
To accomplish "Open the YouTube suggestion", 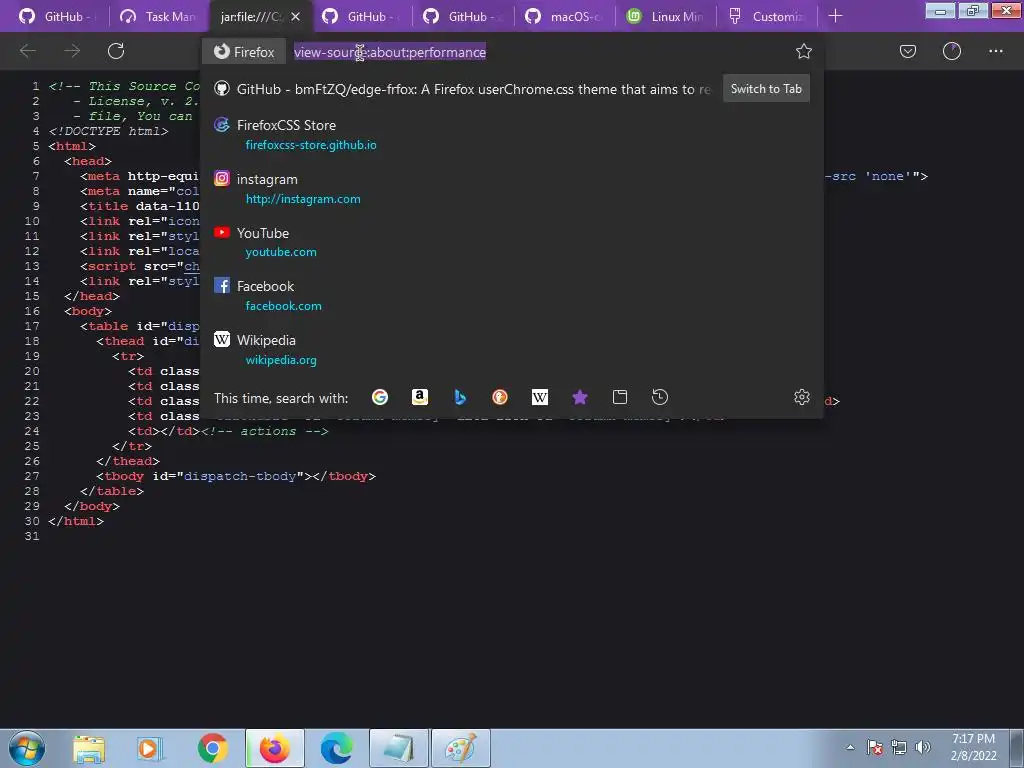I will tap(511, 242).
